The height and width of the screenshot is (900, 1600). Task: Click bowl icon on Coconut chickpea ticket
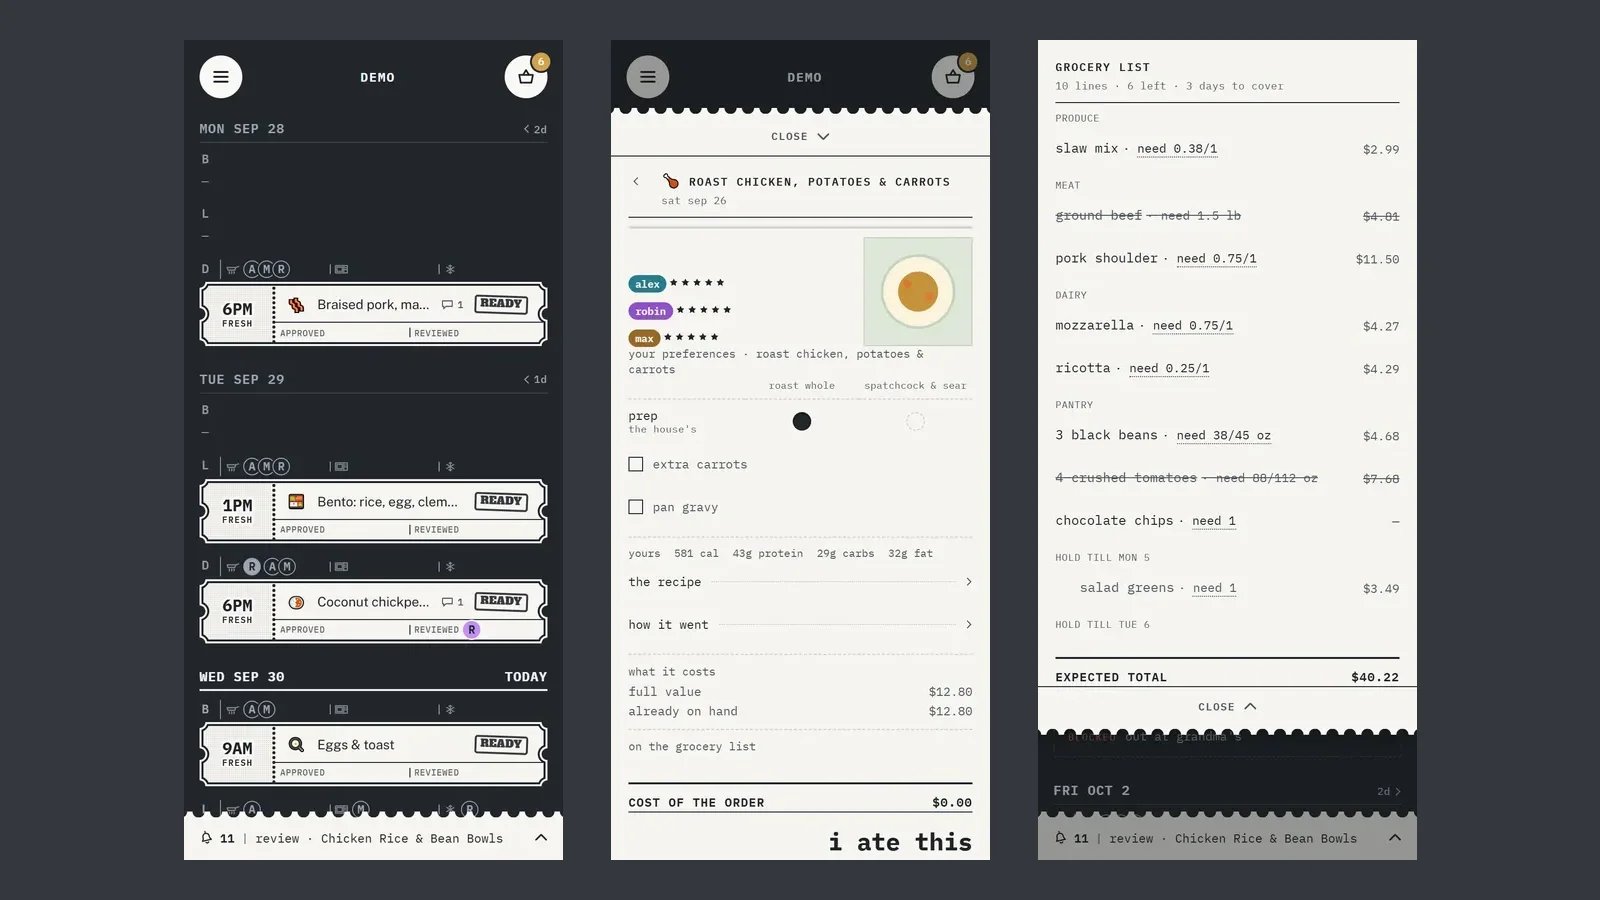296,602
